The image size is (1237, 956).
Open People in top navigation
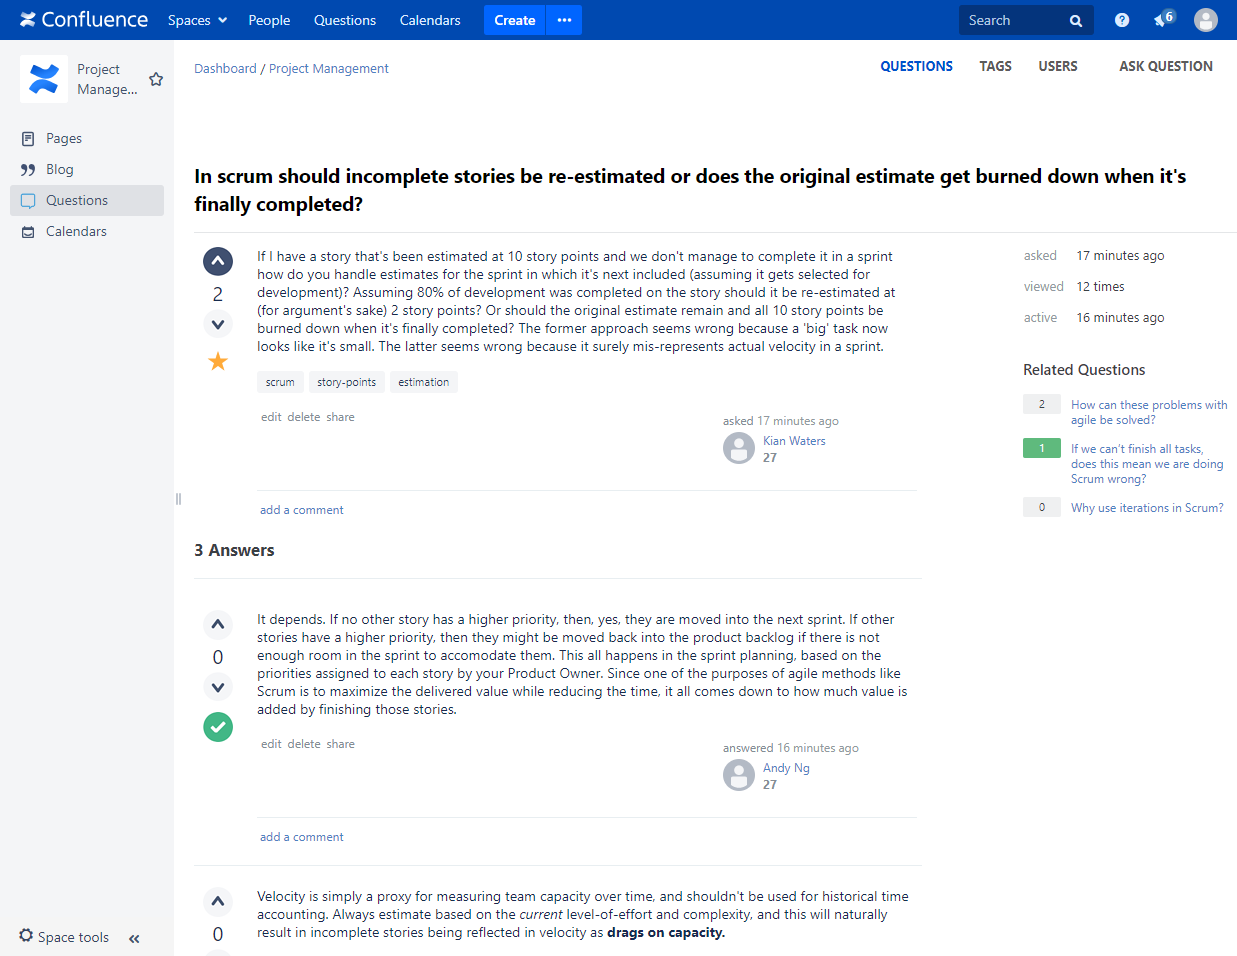269,20
